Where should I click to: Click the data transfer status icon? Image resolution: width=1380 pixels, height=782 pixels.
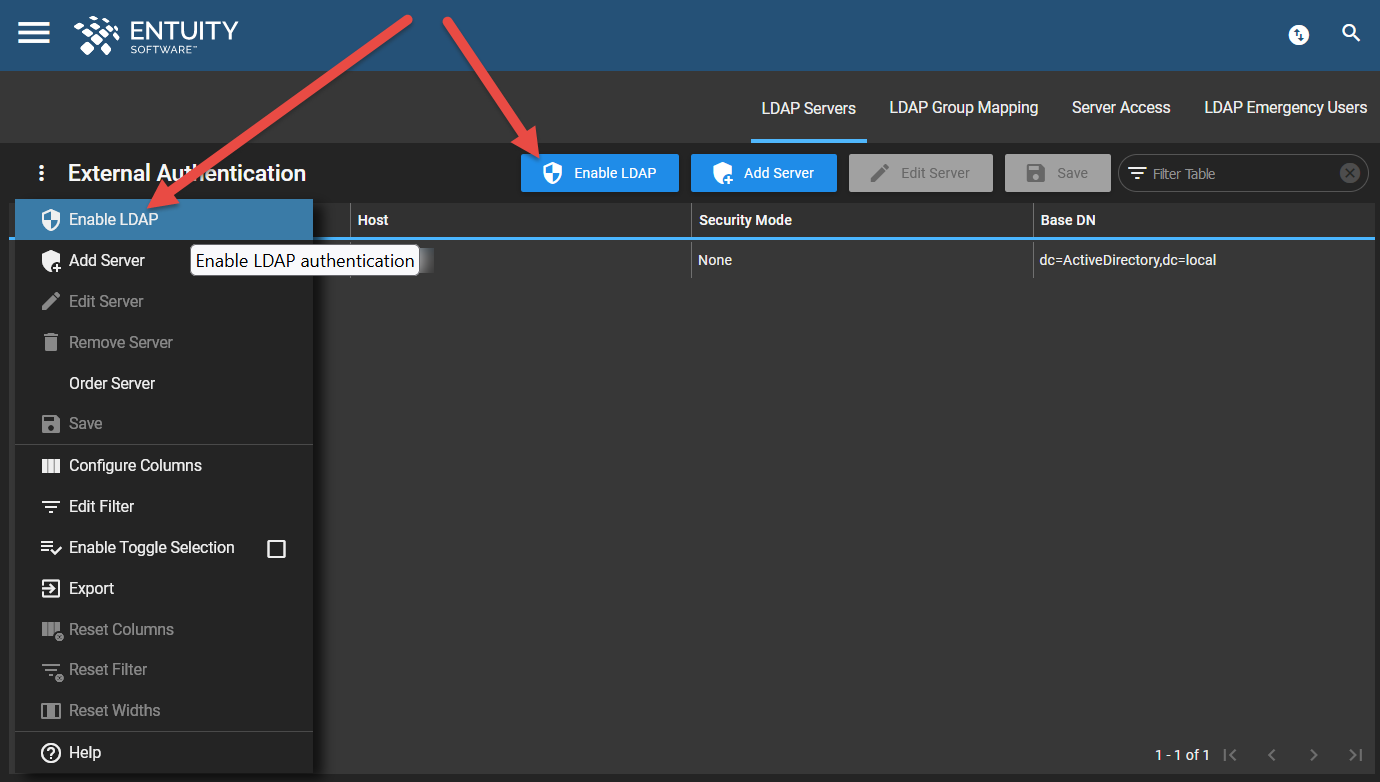click(1298, 35)
